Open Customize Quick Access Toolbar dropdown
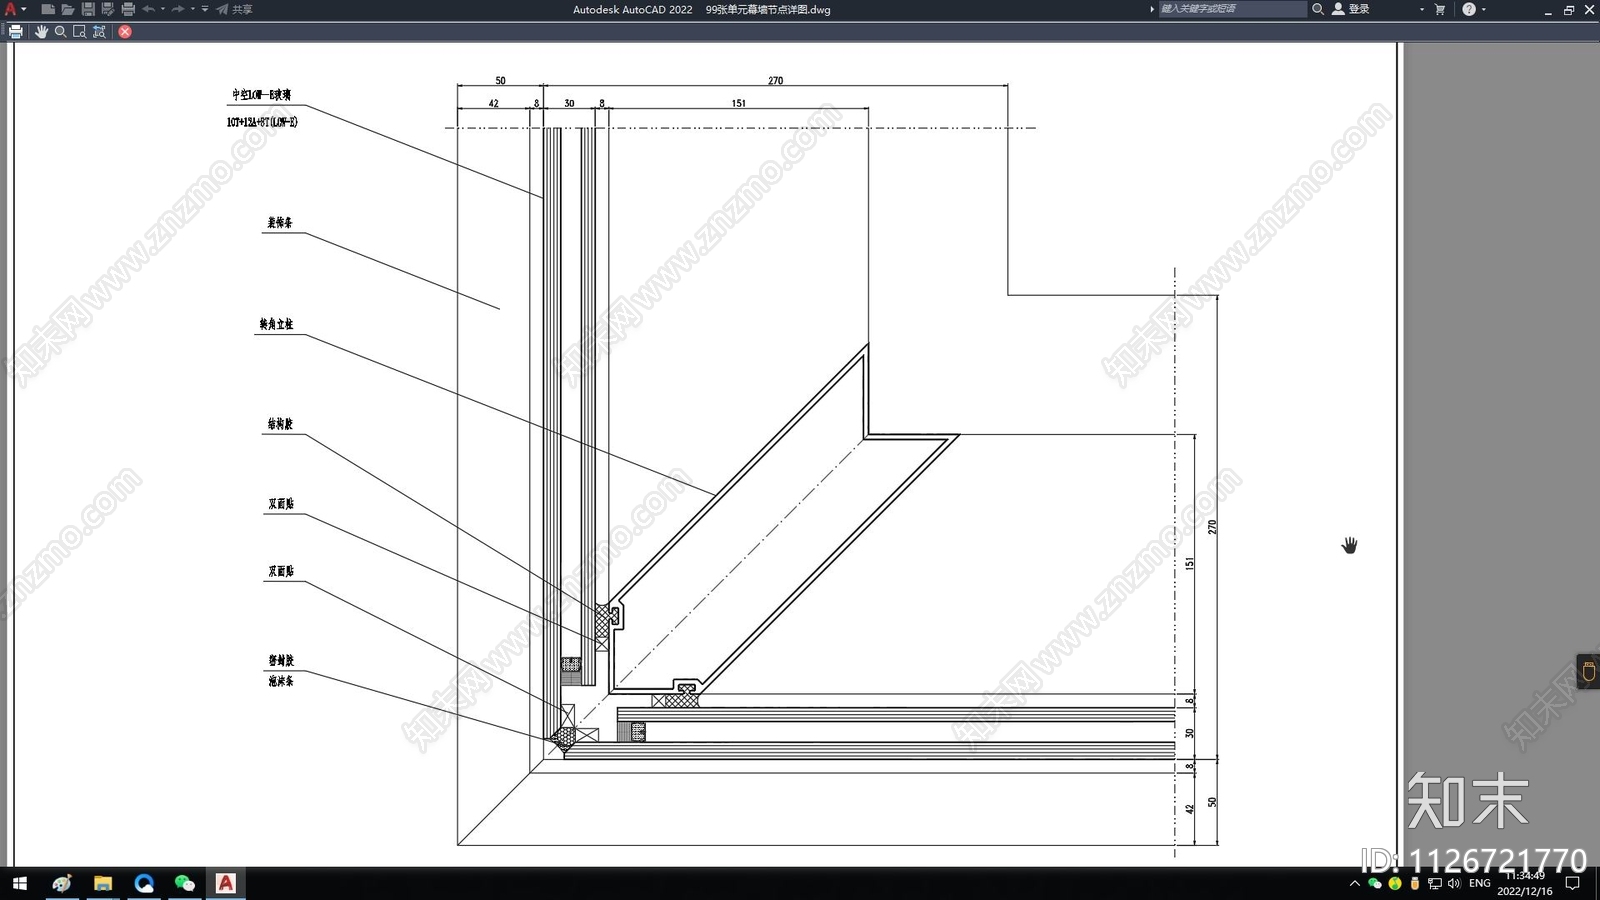The image size is (1600, 900). [x=205, y=9]
